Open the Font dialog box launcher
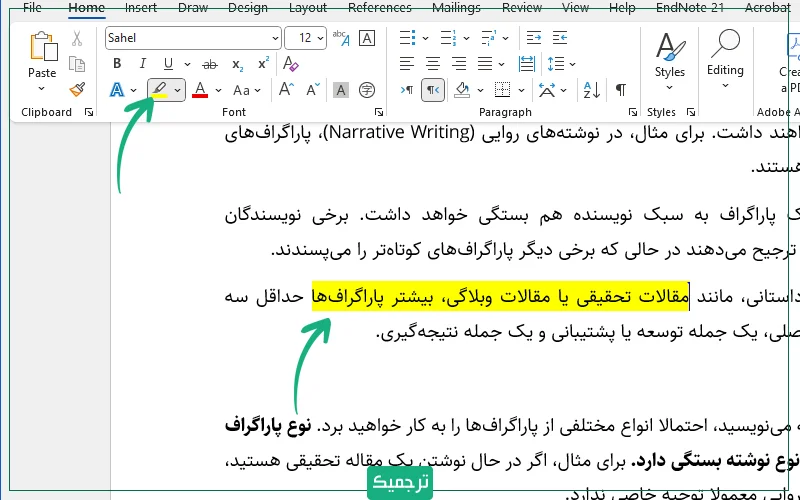This screenshot has width=800, height=500. (378, 112)
